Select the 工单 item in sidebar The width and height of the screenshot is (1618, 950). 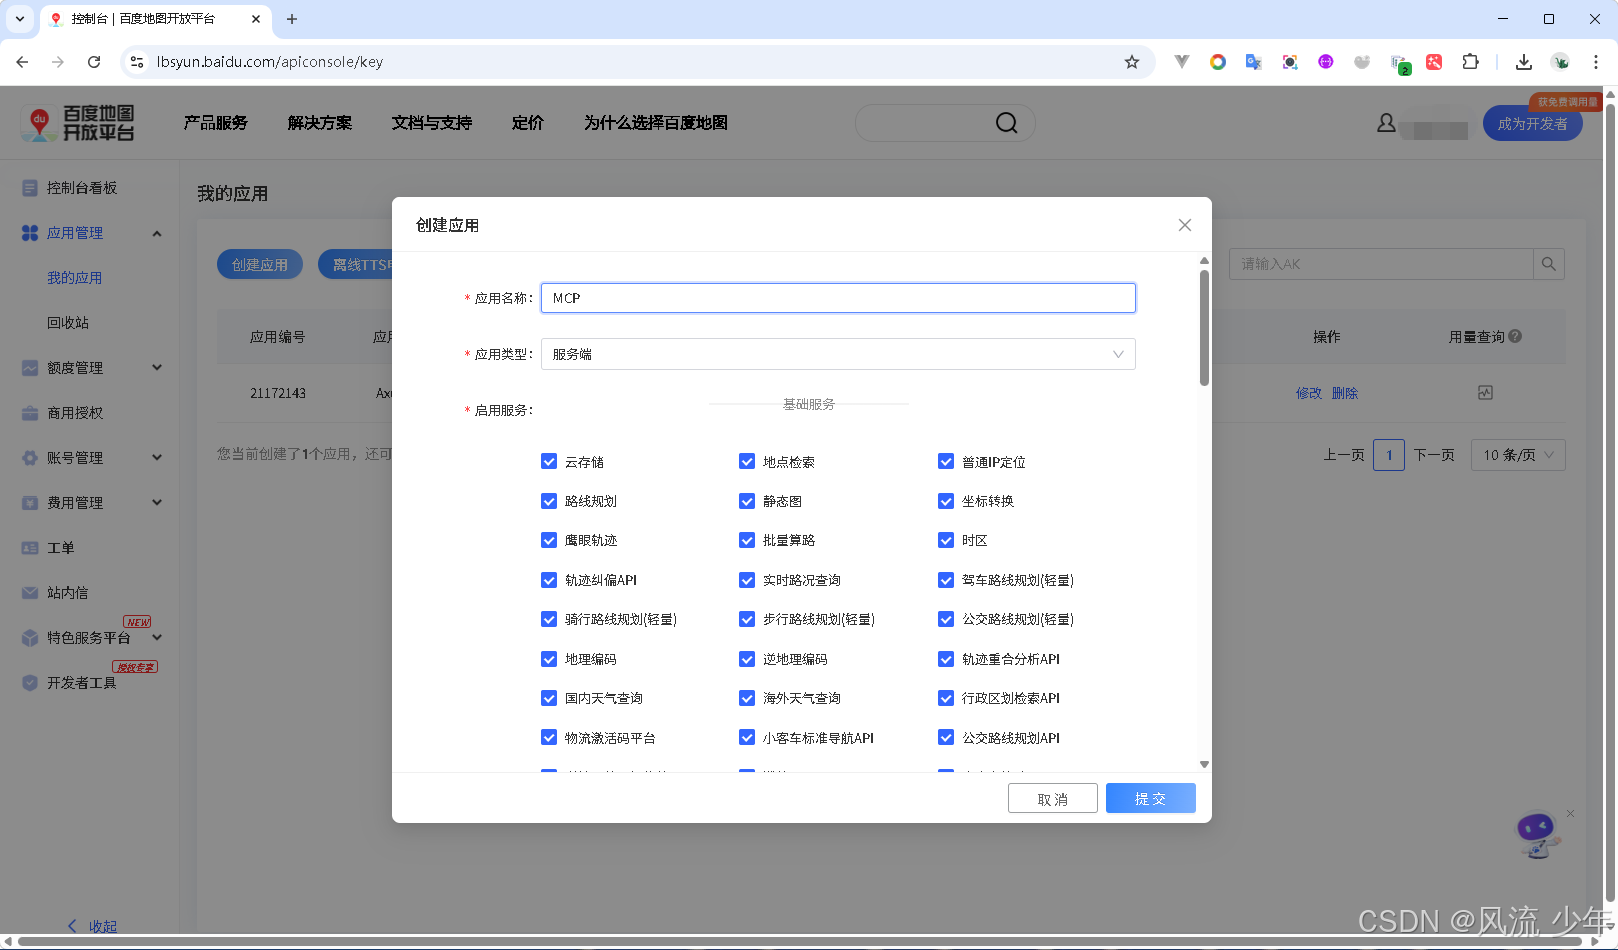tap(60, 547)
